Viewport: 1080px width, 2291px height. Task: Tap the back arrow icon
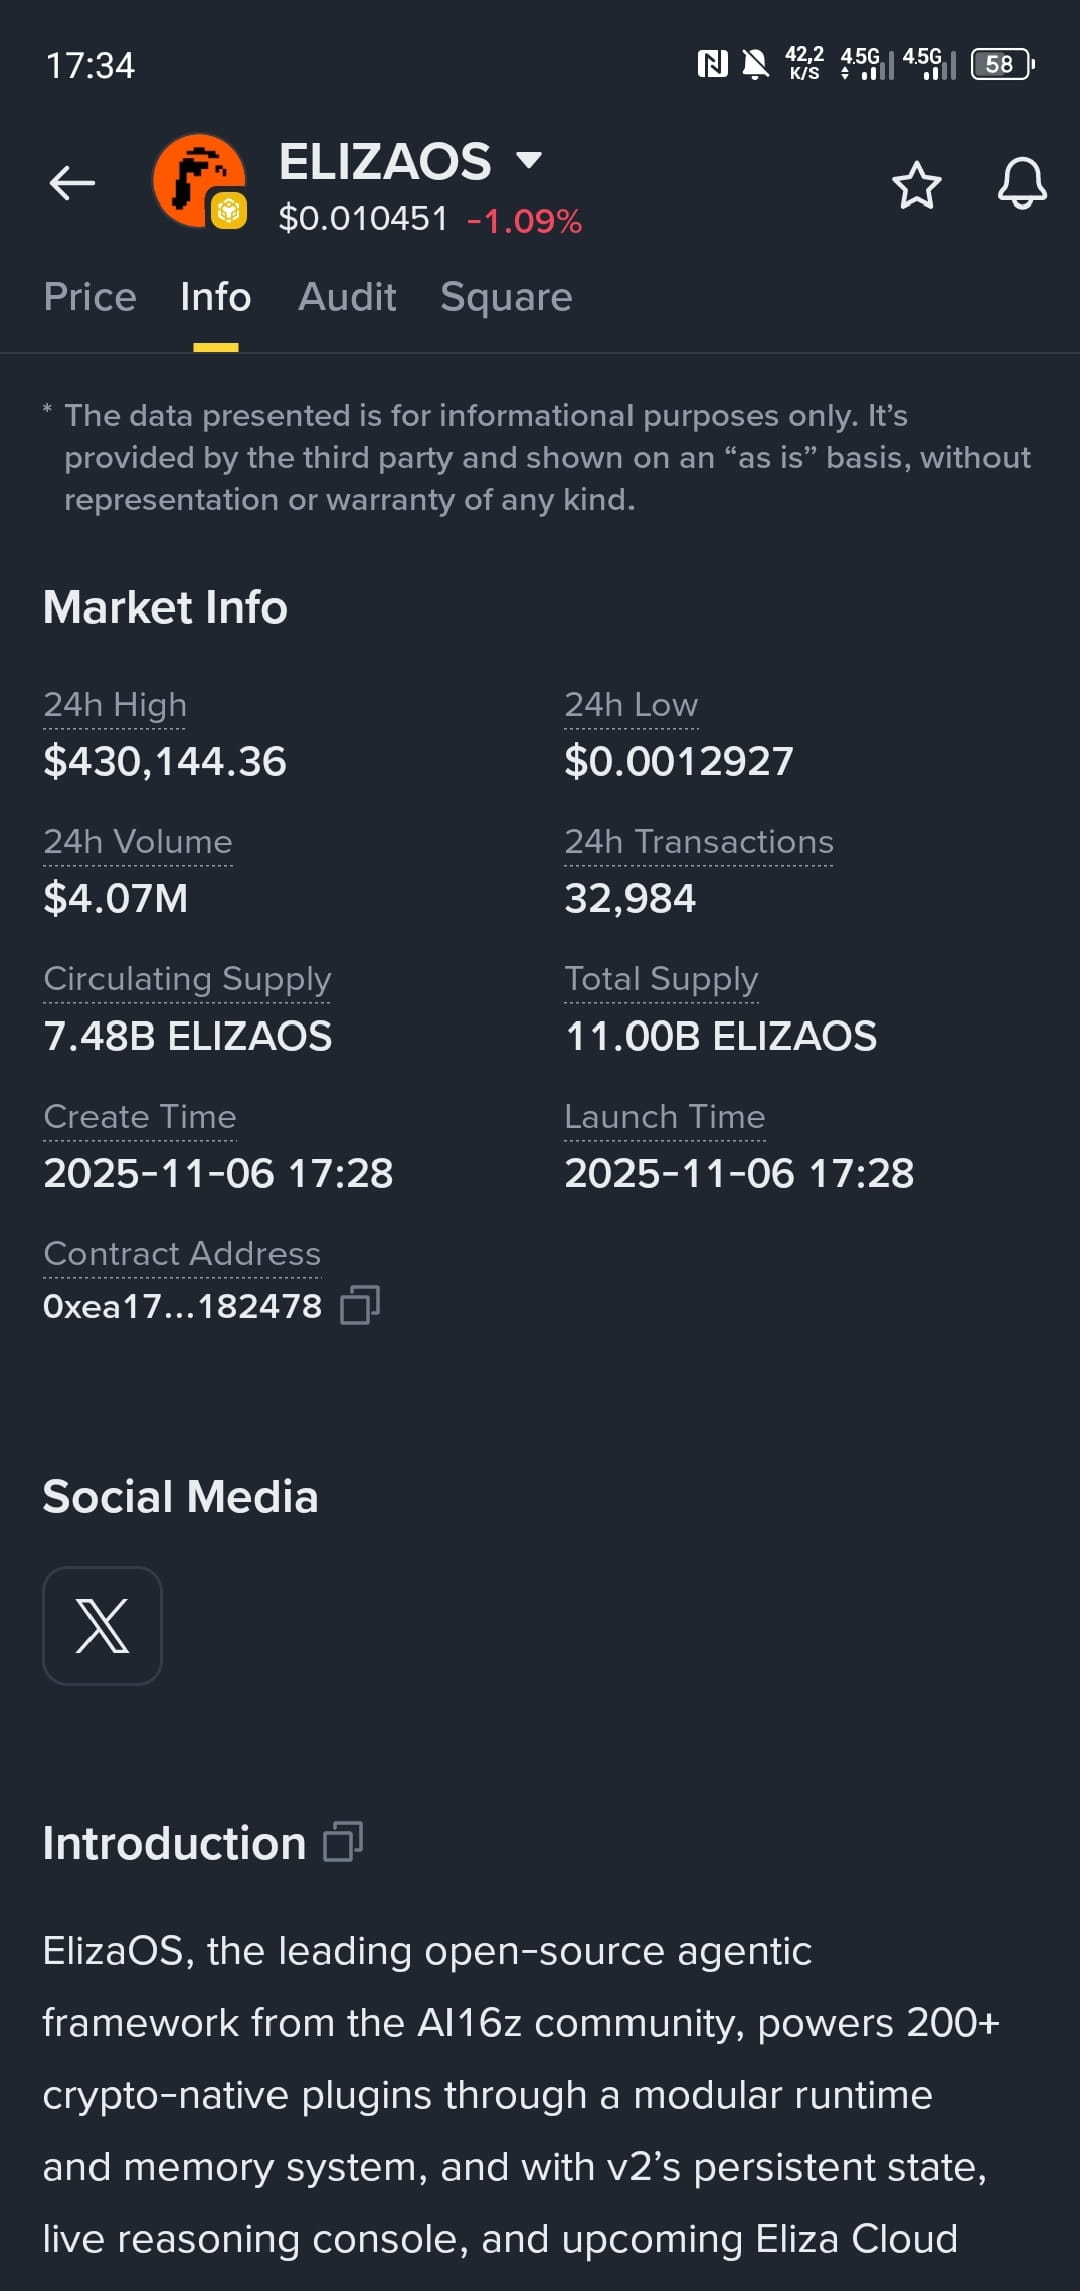coord(72,183)
